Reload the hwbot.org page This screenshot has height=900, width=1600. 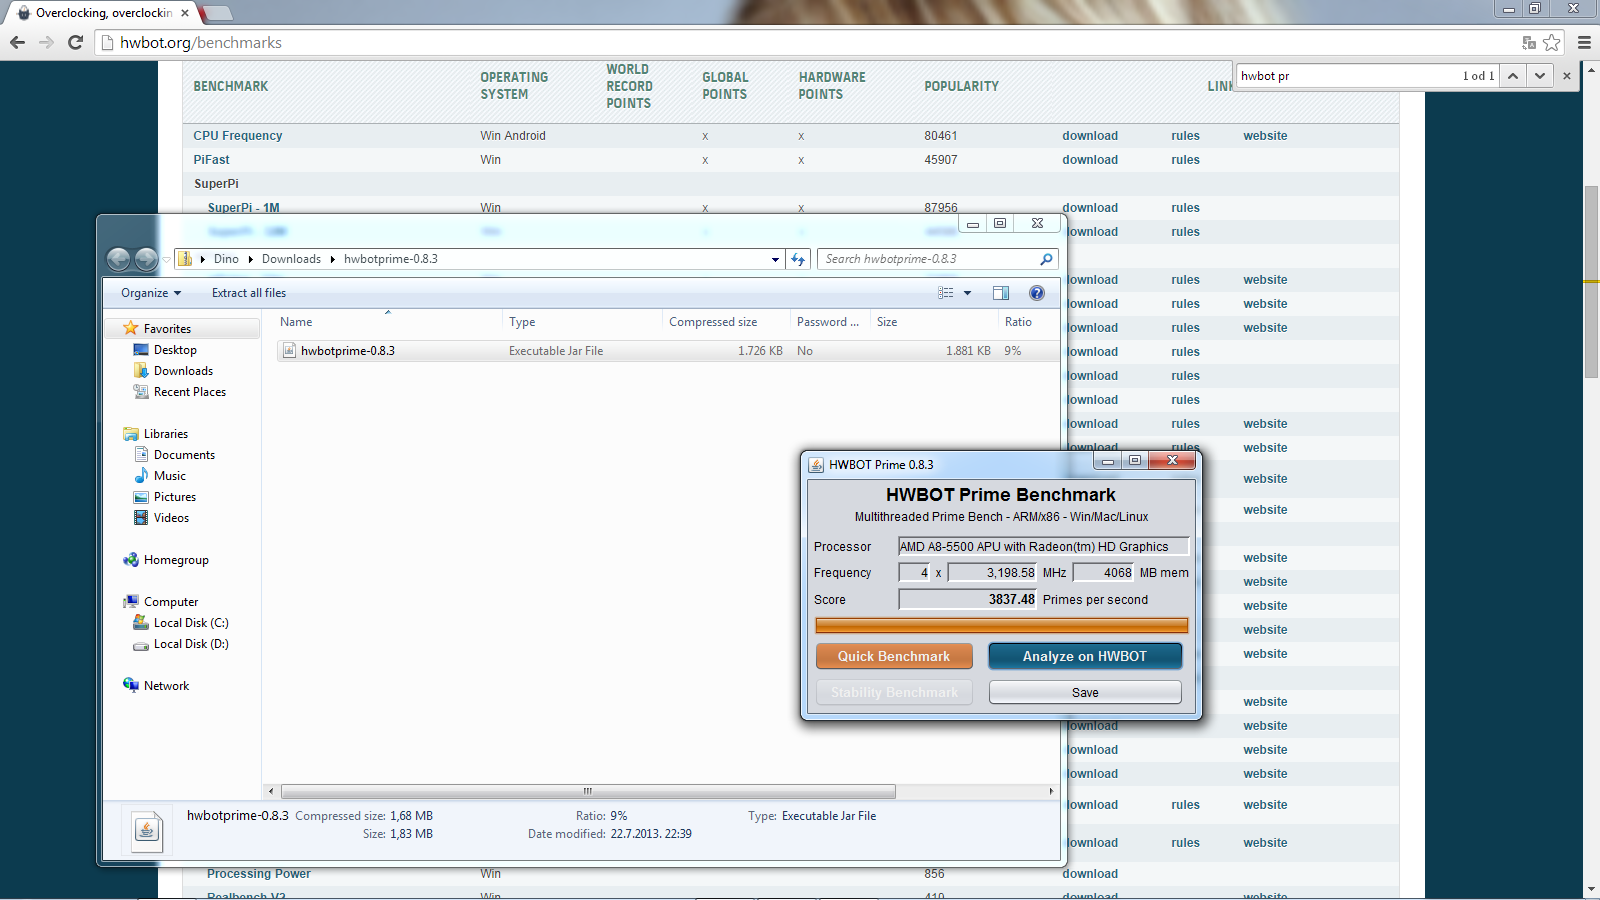[75, 42]
